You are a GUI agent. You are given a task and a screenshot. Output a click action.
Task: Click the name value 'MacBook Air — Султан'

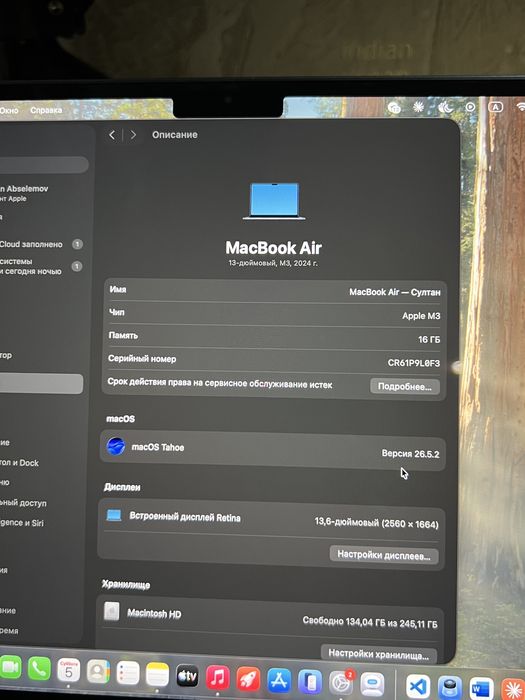395,292
